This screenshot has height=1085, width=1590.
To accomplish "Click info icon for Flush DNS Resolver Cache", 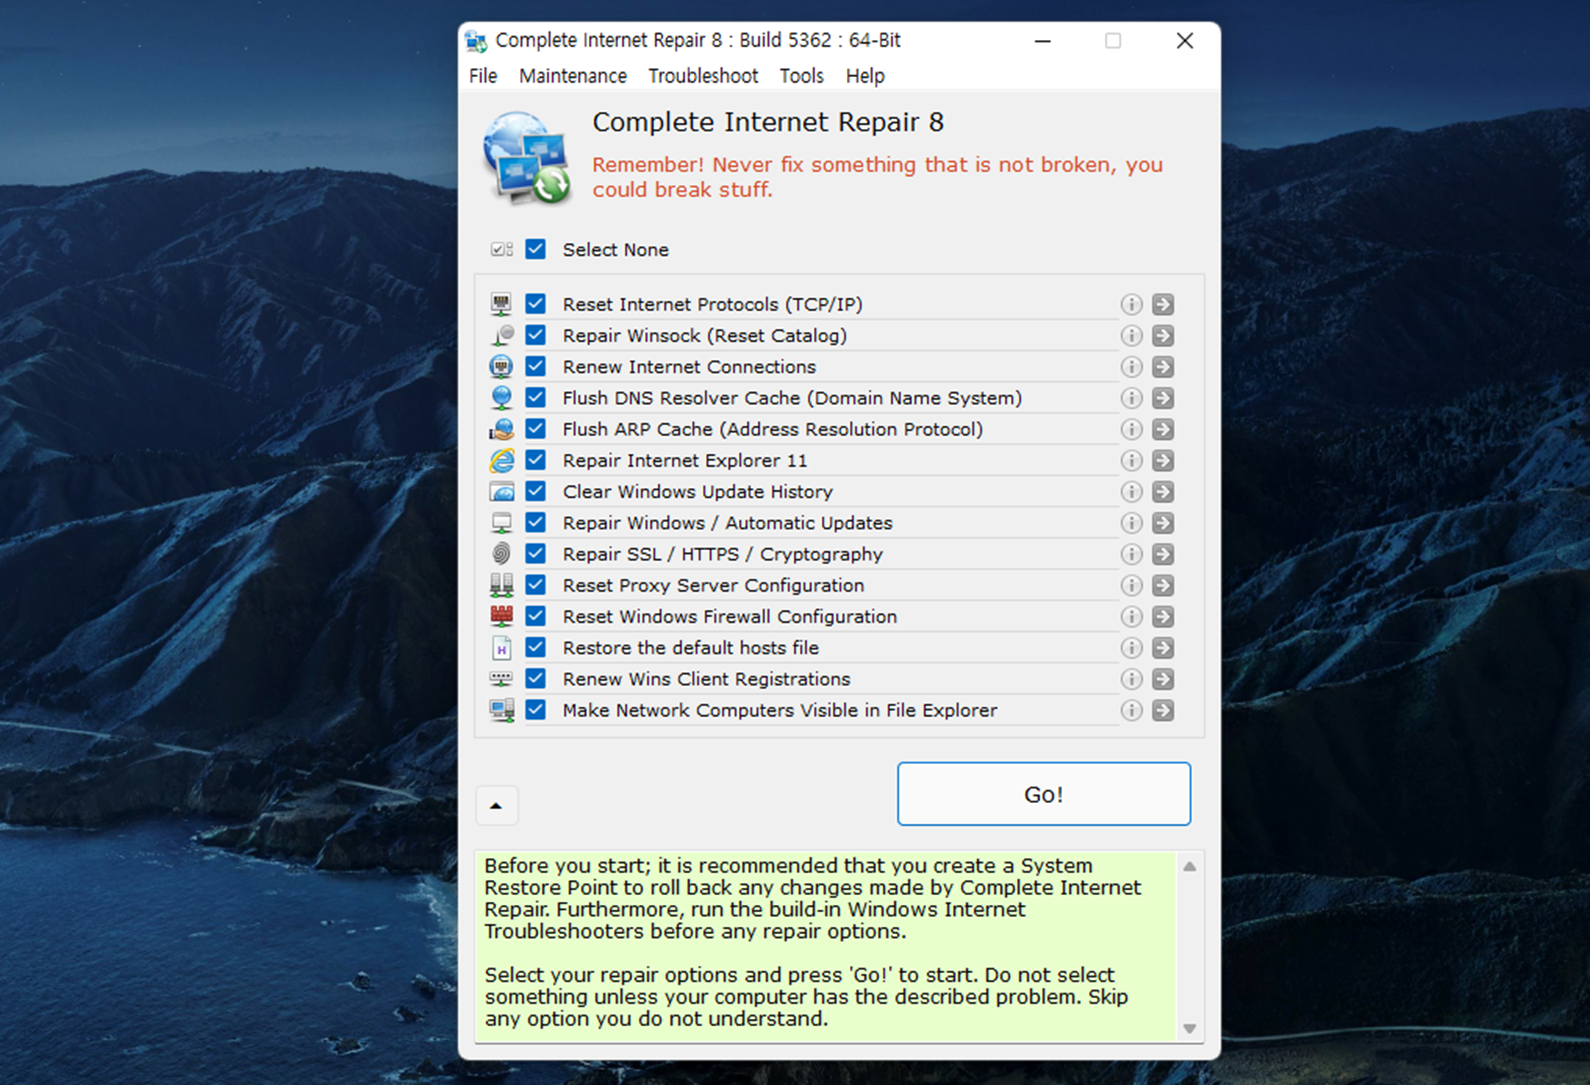I will pos(1131,398).
